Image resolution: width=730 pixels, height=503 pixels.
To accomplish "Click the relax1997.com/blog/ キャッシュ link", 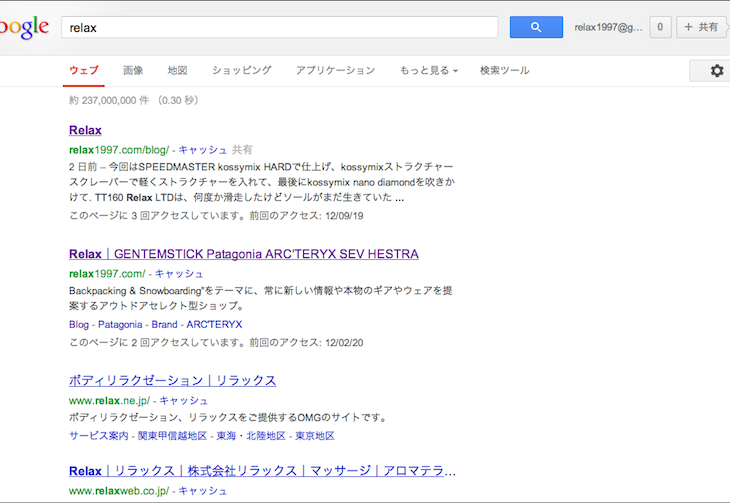I will point(203,150).
